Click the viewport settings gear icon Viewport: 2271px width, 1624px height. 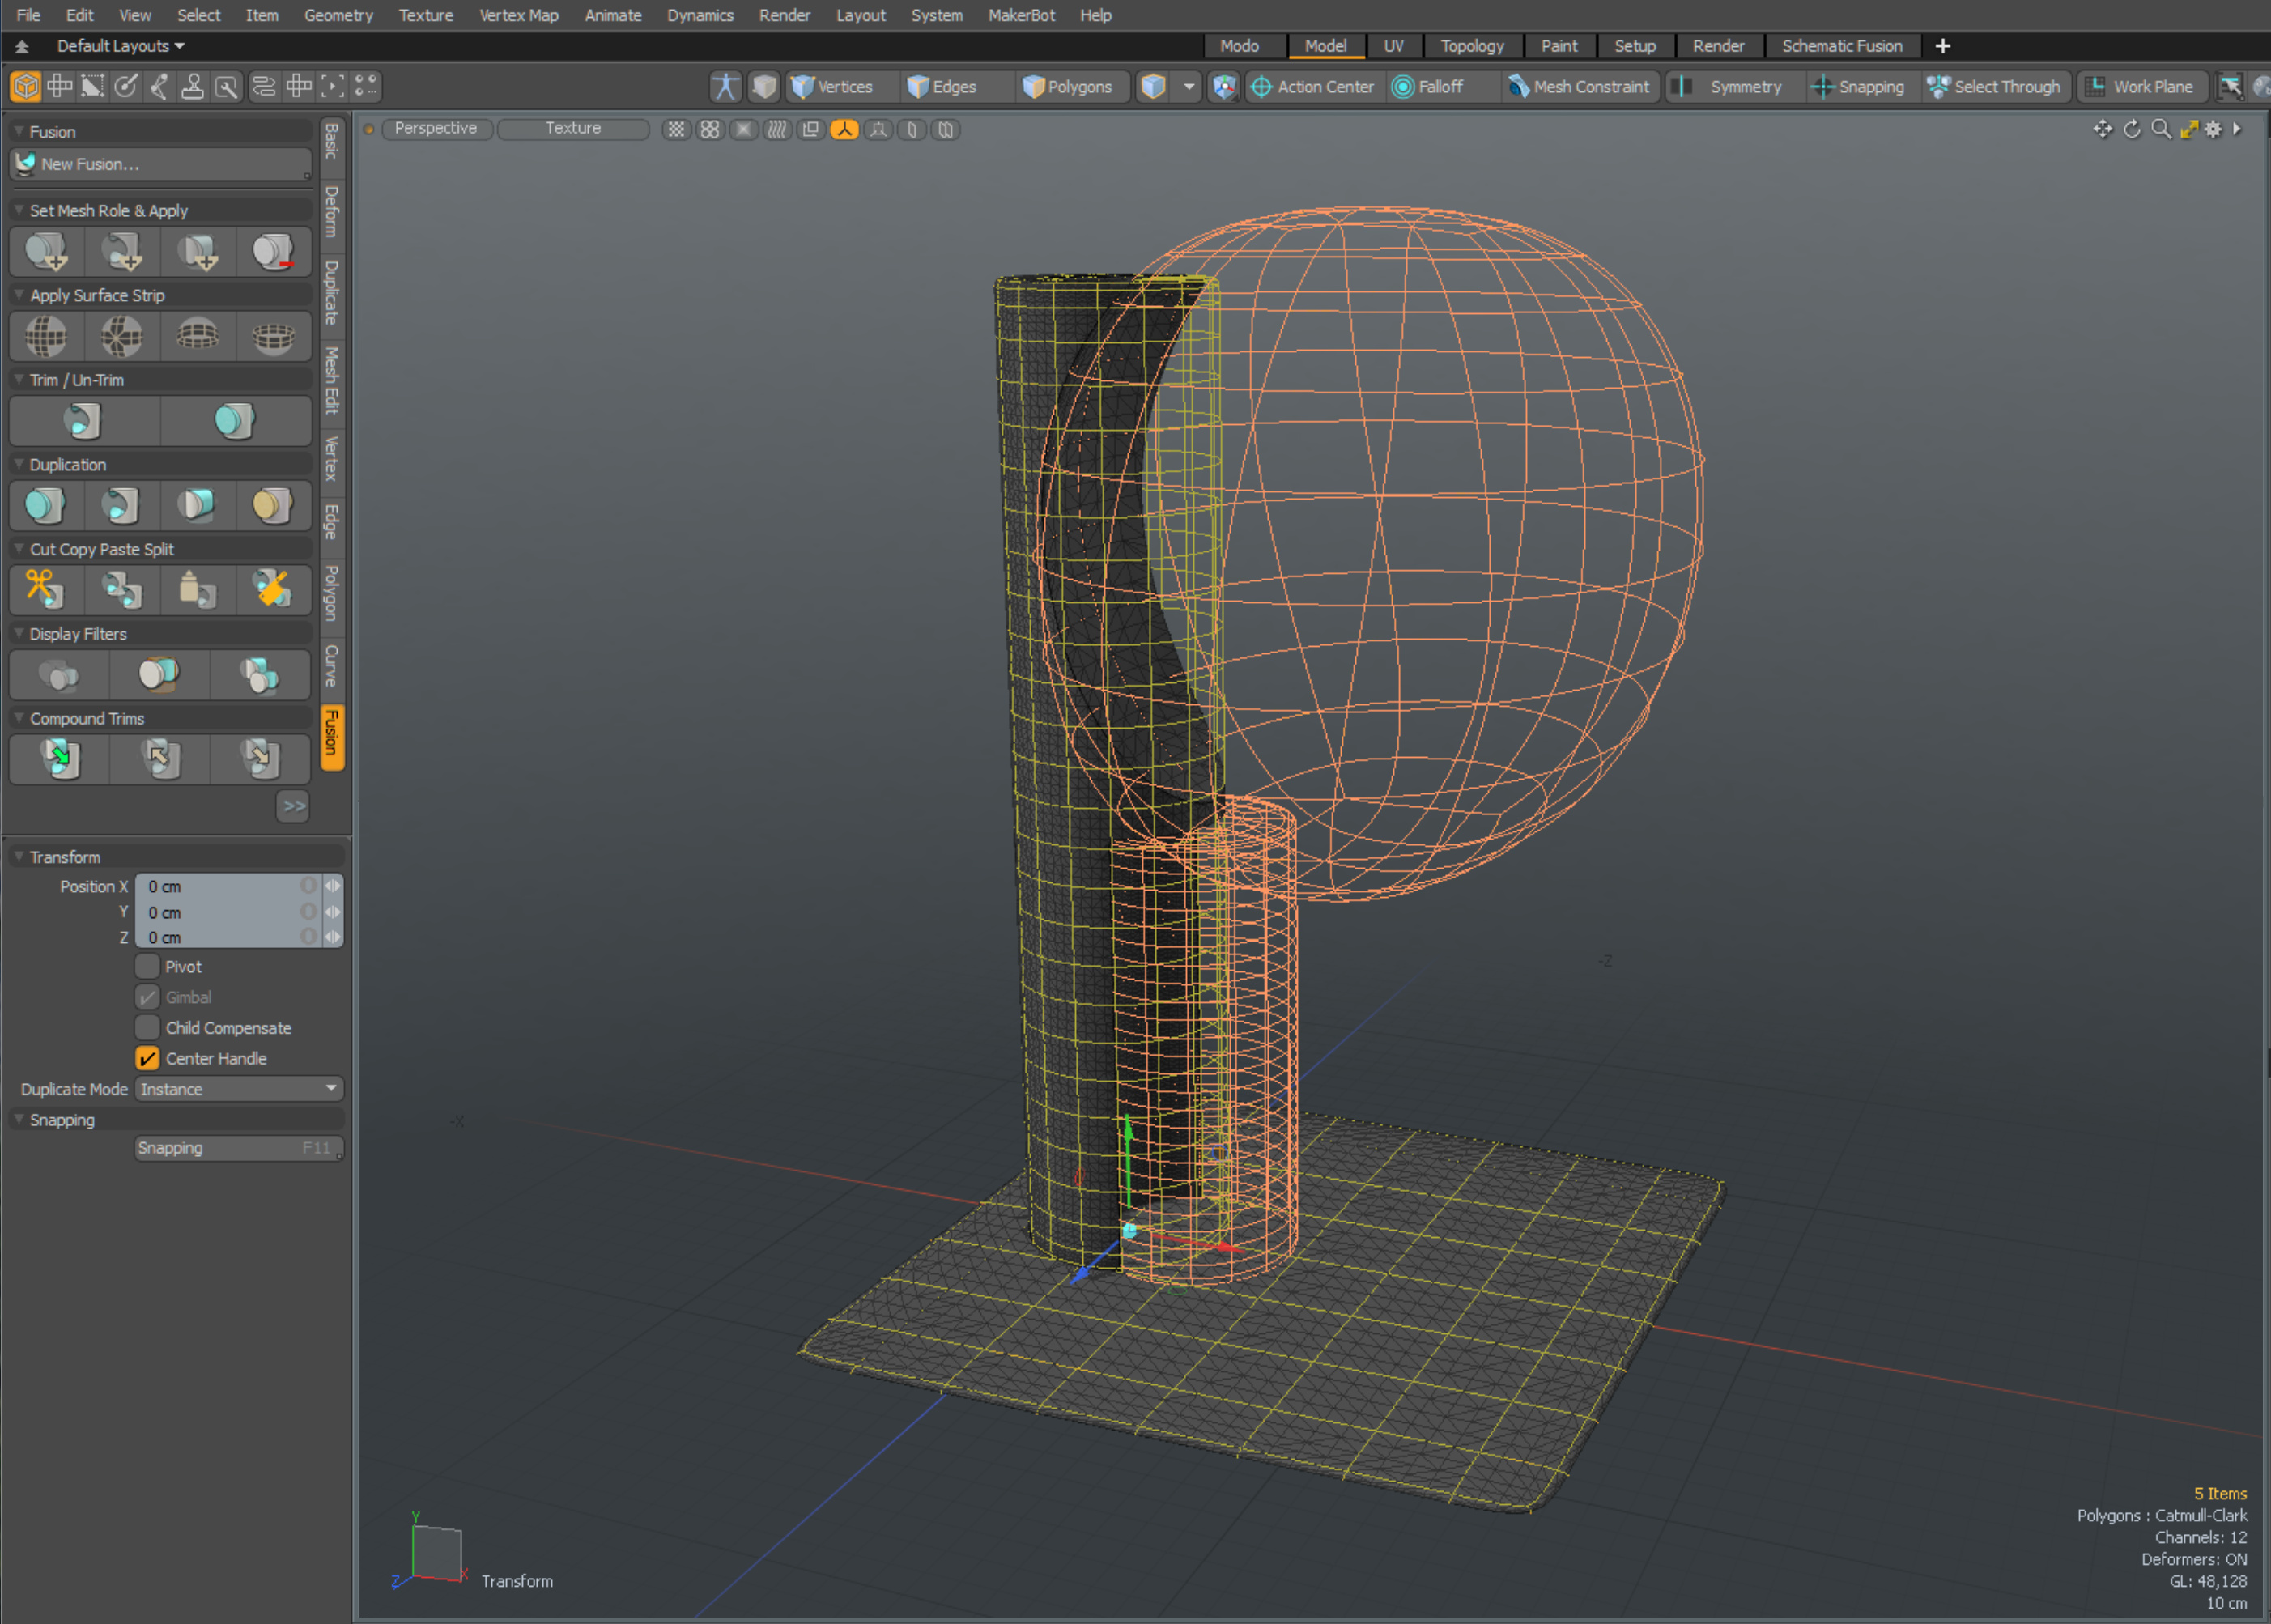2213,129
